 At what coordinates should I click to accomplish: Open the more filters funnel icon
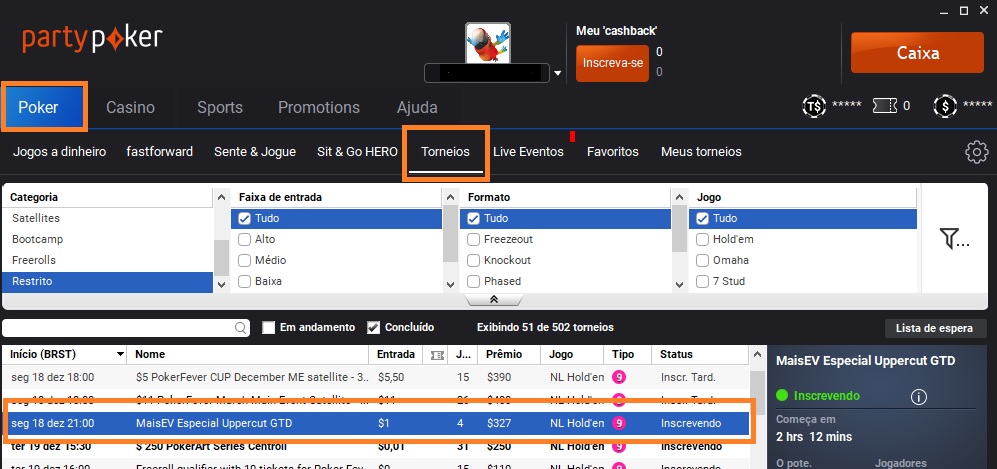click(953, 239)
